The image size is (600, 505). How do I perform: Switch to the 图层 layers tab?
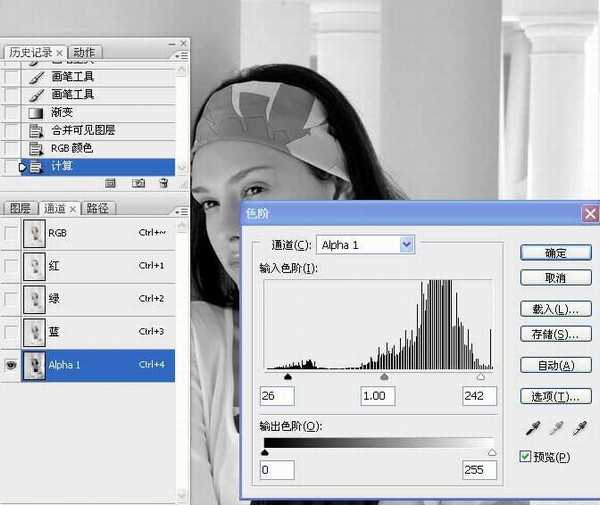20,209
